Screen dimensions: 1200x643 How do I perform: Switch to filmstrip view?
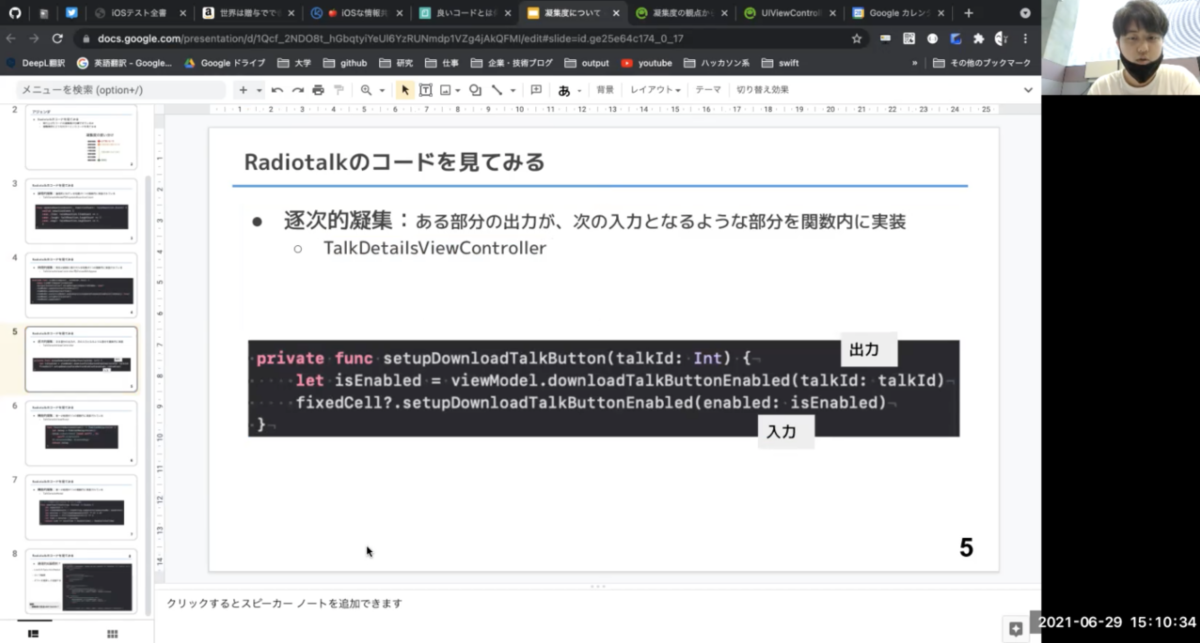coord(33,633)
